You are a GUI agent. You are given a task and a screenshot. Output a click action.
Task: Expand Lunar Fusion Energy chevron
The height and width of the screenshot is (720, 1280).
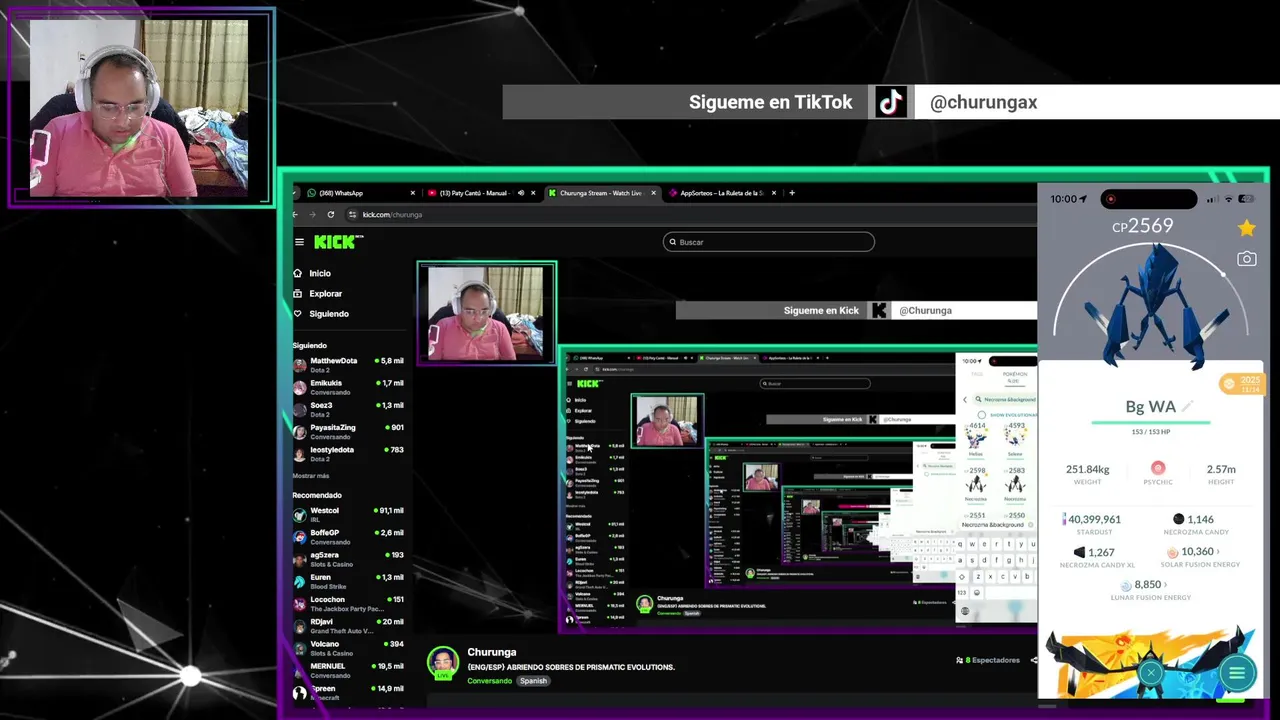(1166, 585)
